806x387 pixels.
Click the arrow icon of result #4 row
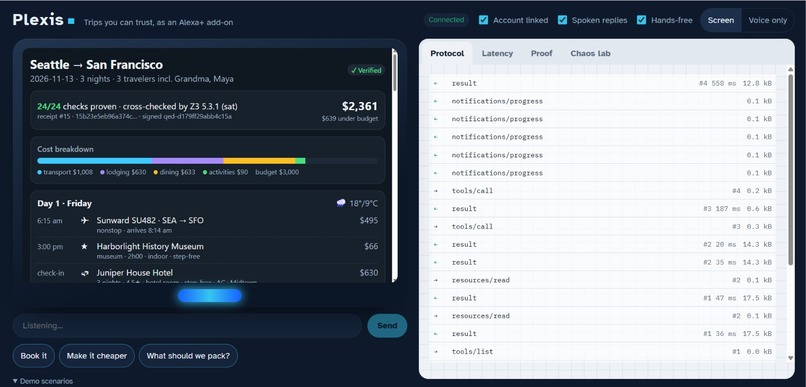click(x=436, y=83)
